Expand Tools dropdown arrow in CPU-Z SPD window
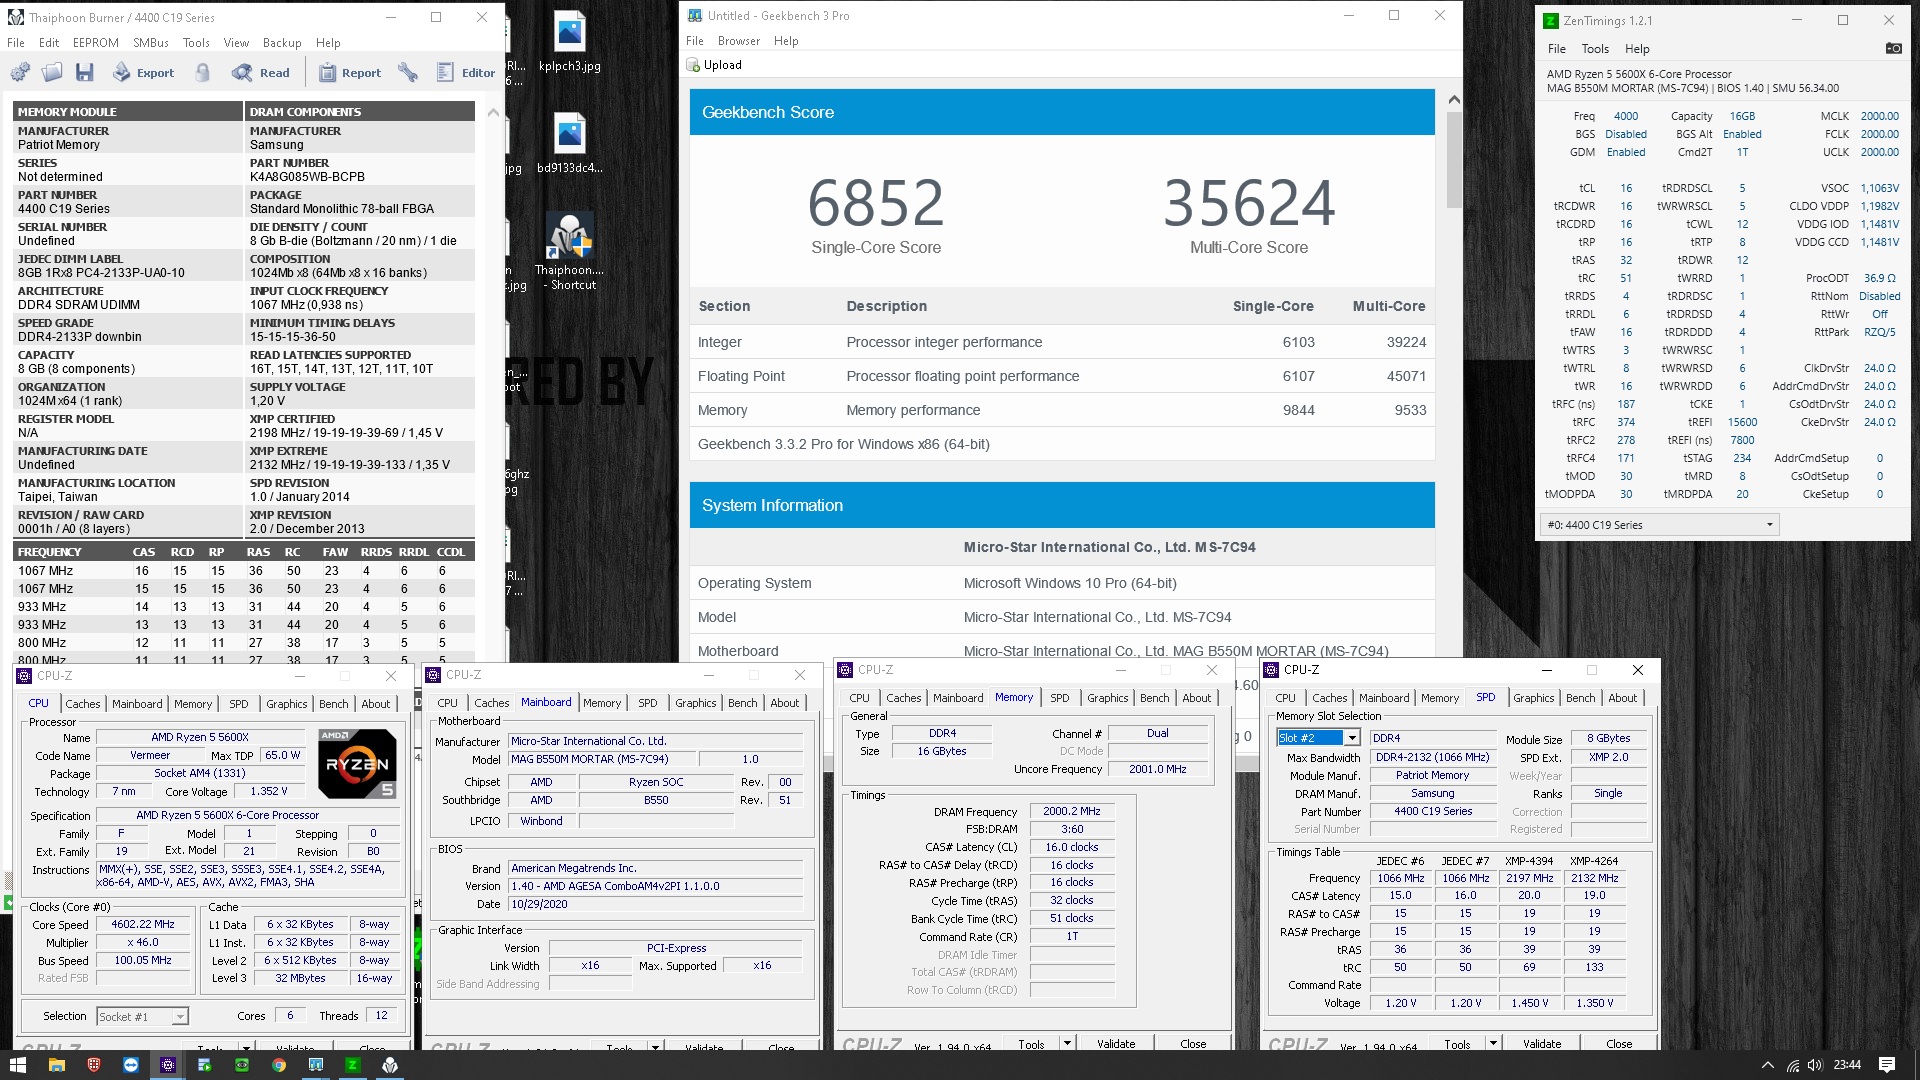Screen dimensions: 1920x1080 point(1493,1044)
